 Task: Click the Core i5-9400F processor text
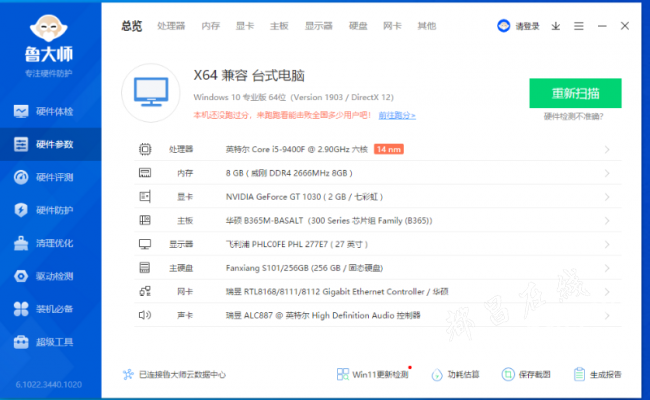(x=297, y=149)
